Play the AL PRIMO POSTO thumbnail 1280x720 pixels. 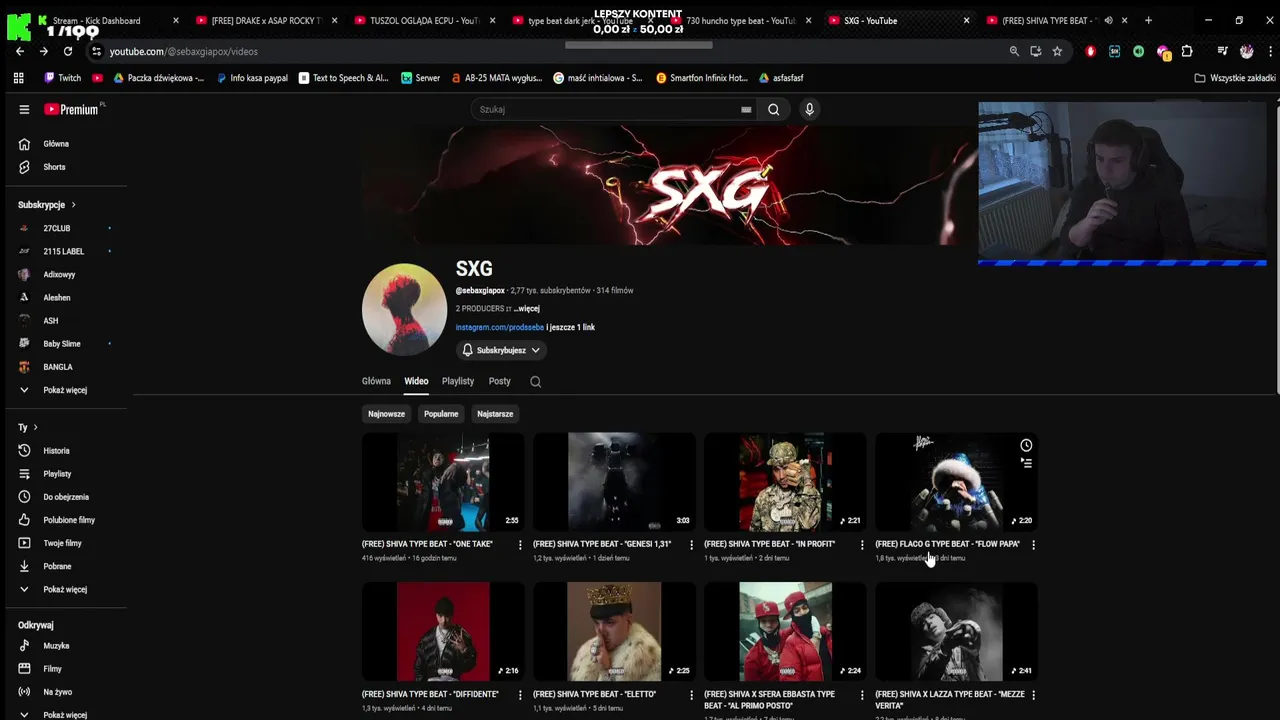pos(785,632)
